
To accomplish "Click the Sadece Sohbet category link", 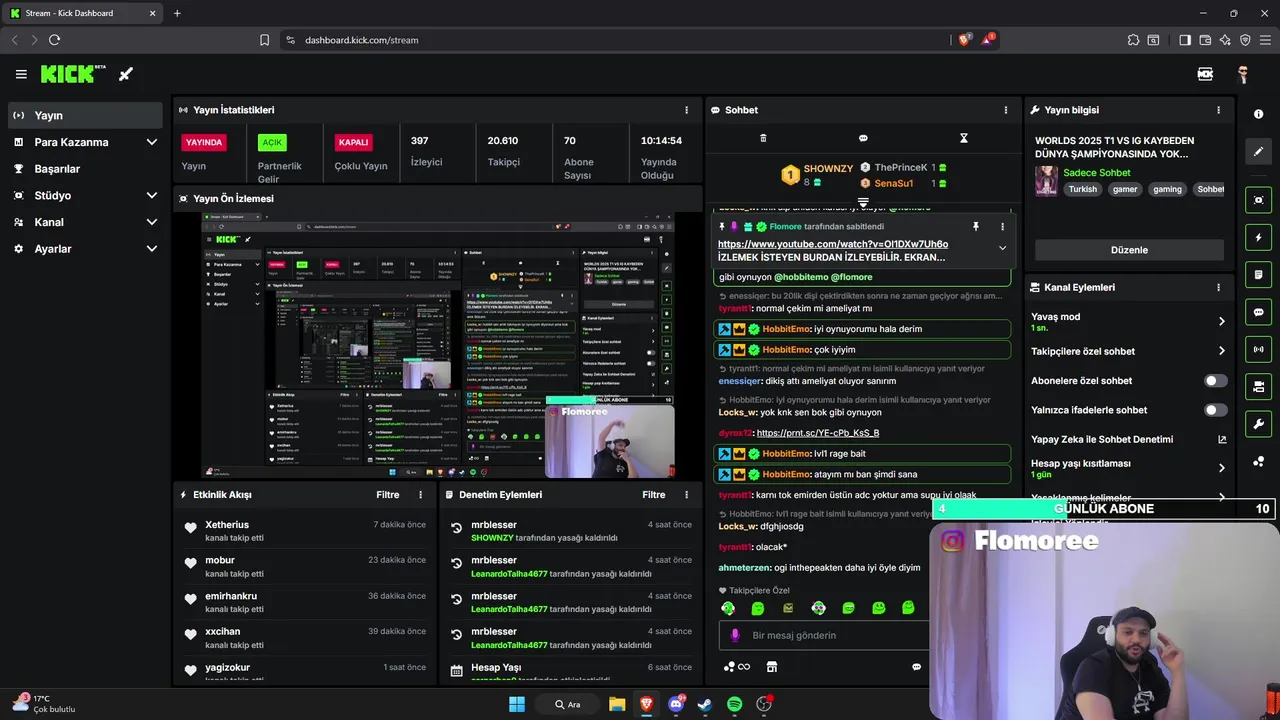I will [x=1097, y=173].
